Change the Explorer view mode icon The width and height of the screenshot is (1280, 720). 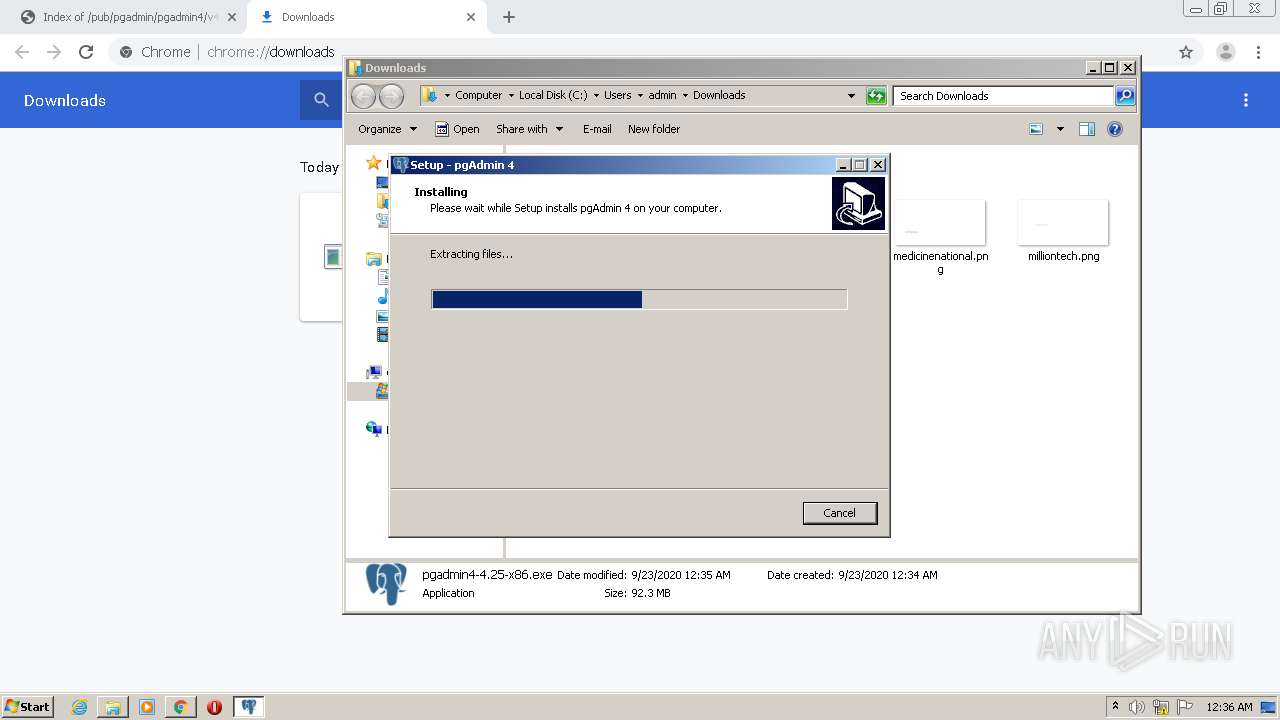coord(1036,129)
